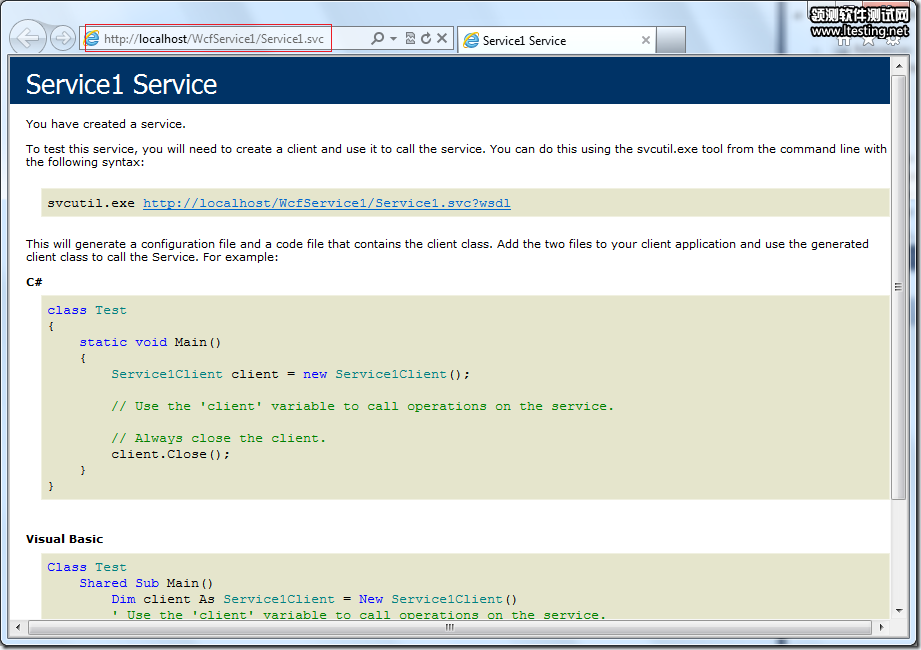Click 'Shared Sub Main()' code line
The height and width of the screenshot is (650, 921).
tap(146, 583)
